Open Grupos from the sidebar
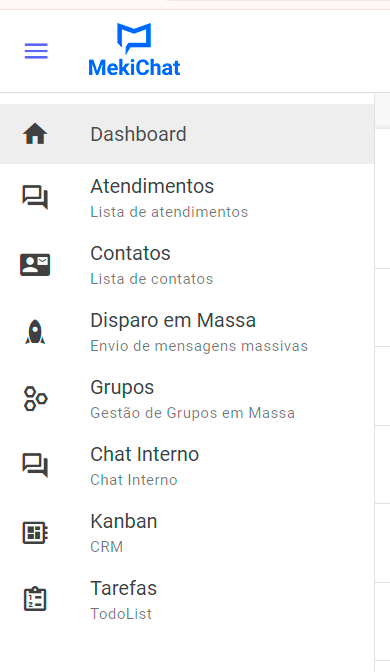390x672 pixels. (x=187, y=399)
